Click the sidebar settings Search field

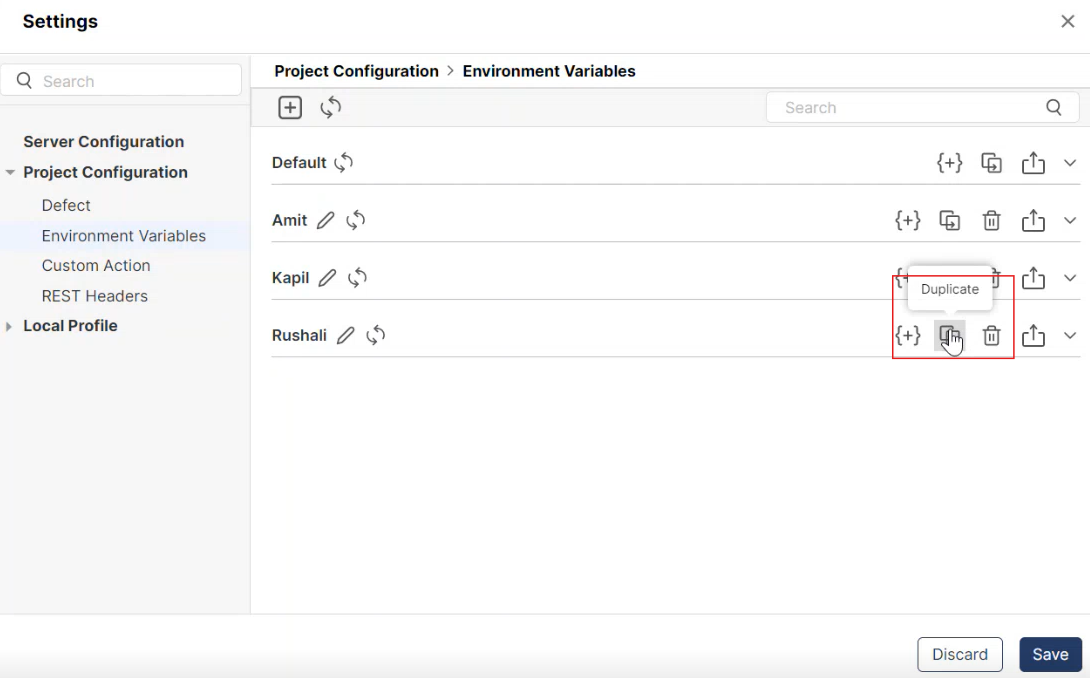point(121,81)
